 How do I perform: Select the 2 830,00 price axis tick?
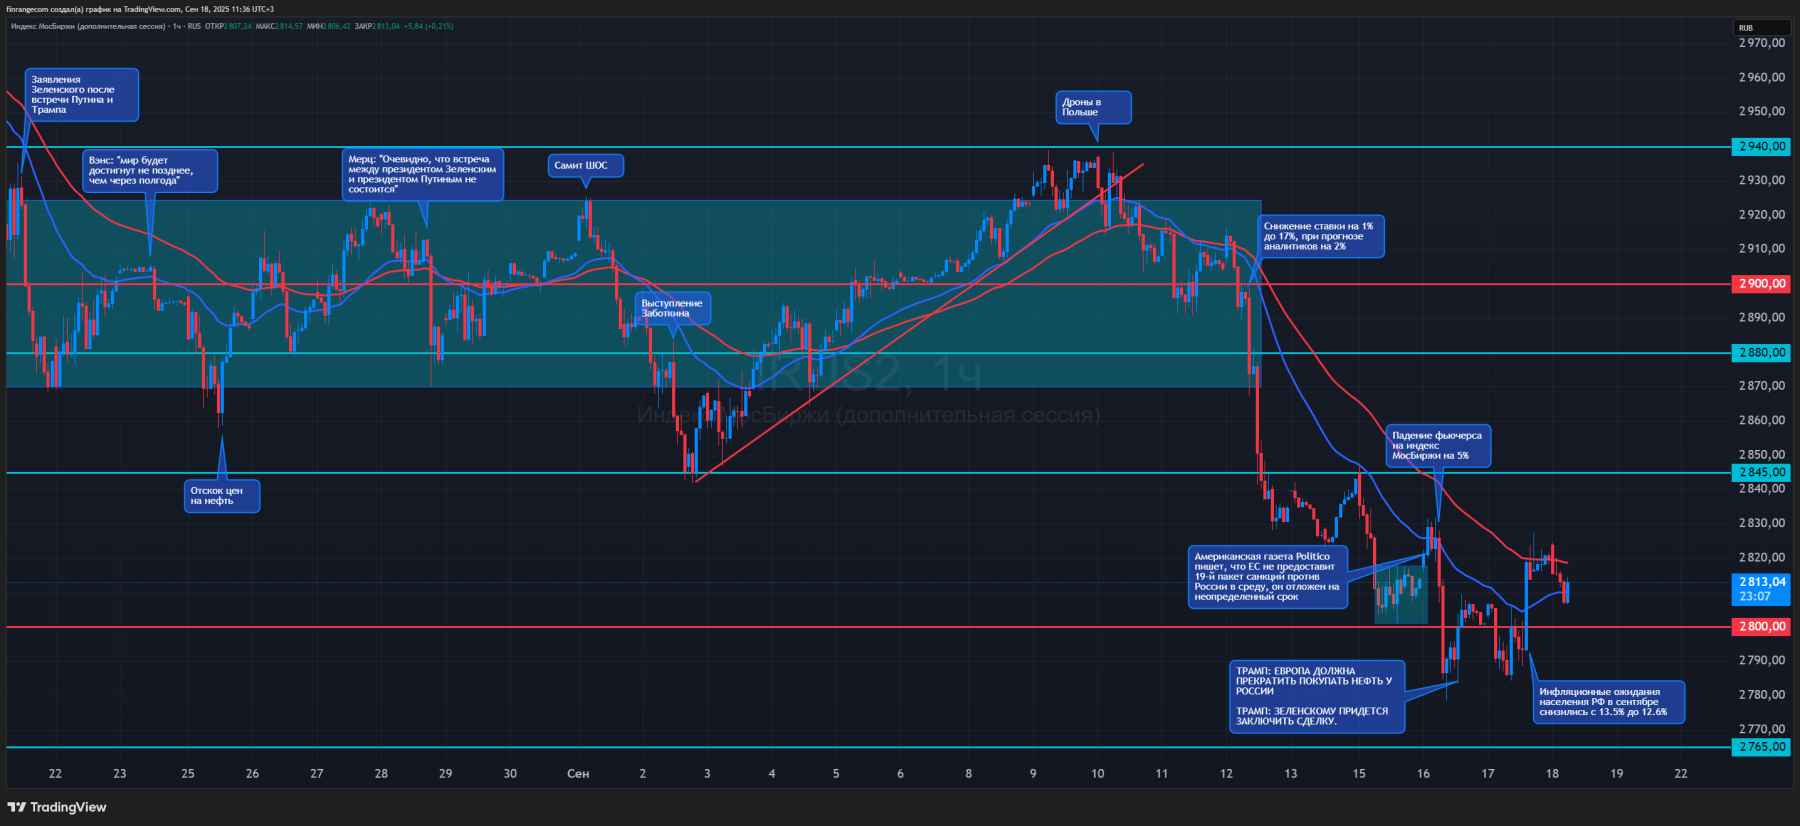click(1762, 523)
